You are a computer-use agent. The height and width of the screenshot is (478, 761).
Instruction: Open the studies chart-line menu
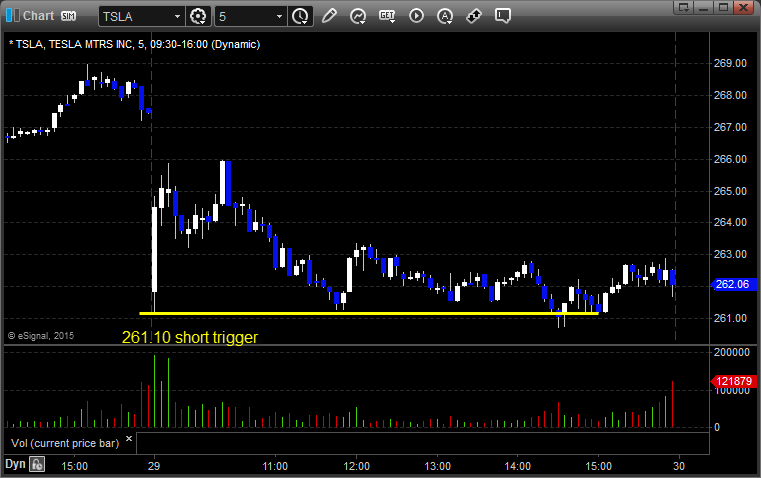(358, 16)
